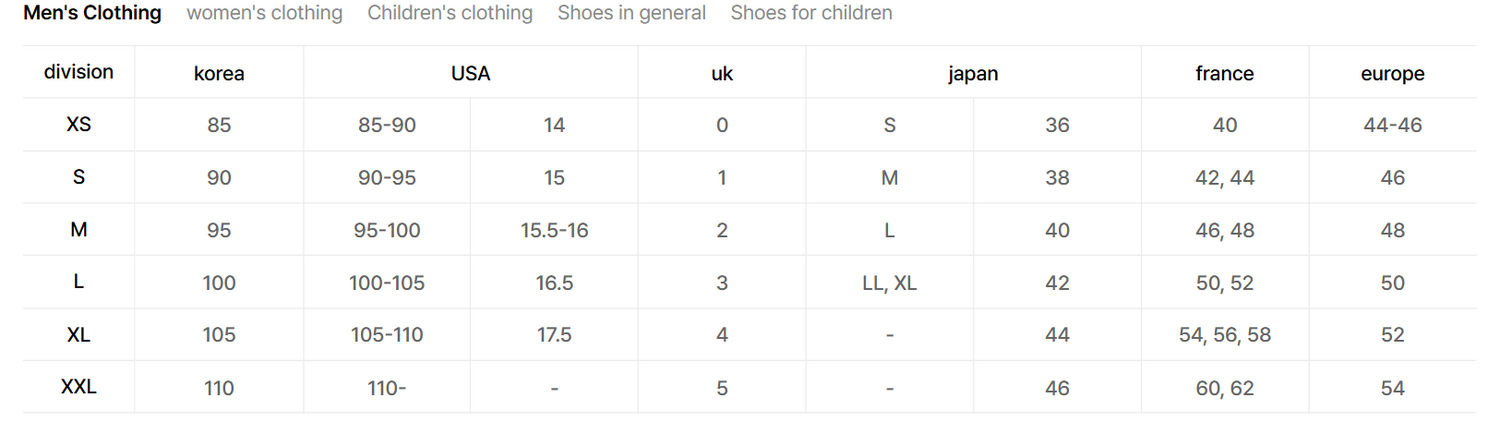Click the USA cell '100-105'
This screenshot has height=434, width=1500.
click(x=386, y=283)
